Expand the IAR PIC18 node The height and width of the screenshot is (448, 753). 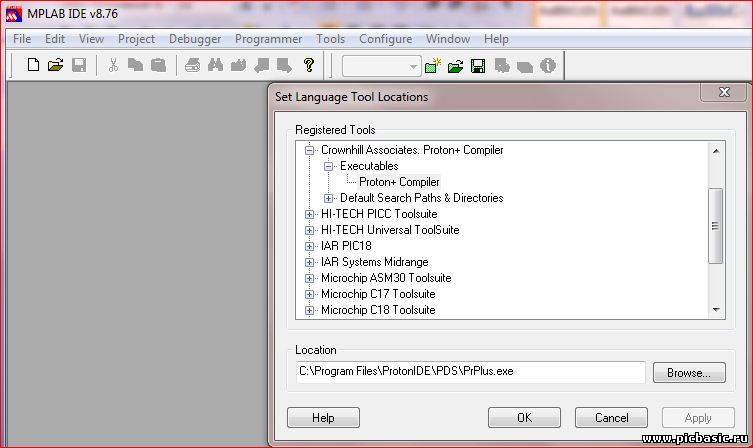(x=310, y=246)
